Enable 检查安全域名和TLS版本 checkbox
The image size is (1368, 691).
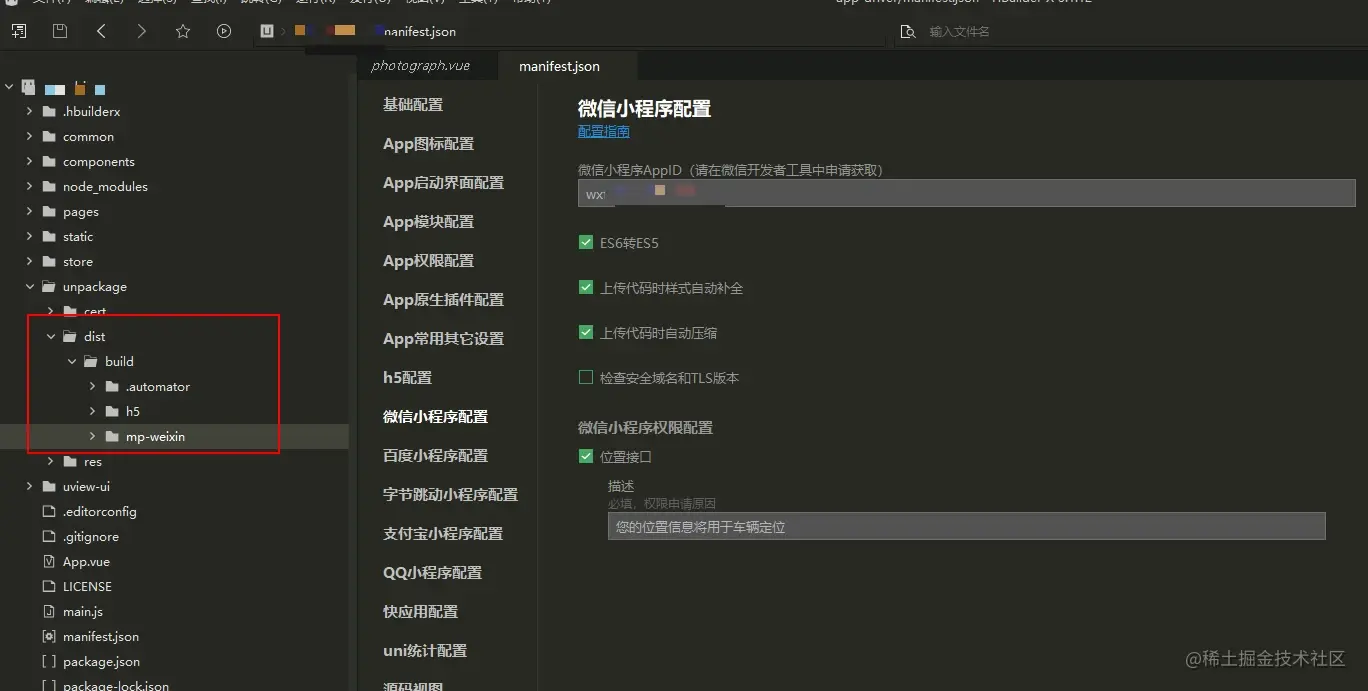(586, 377)
